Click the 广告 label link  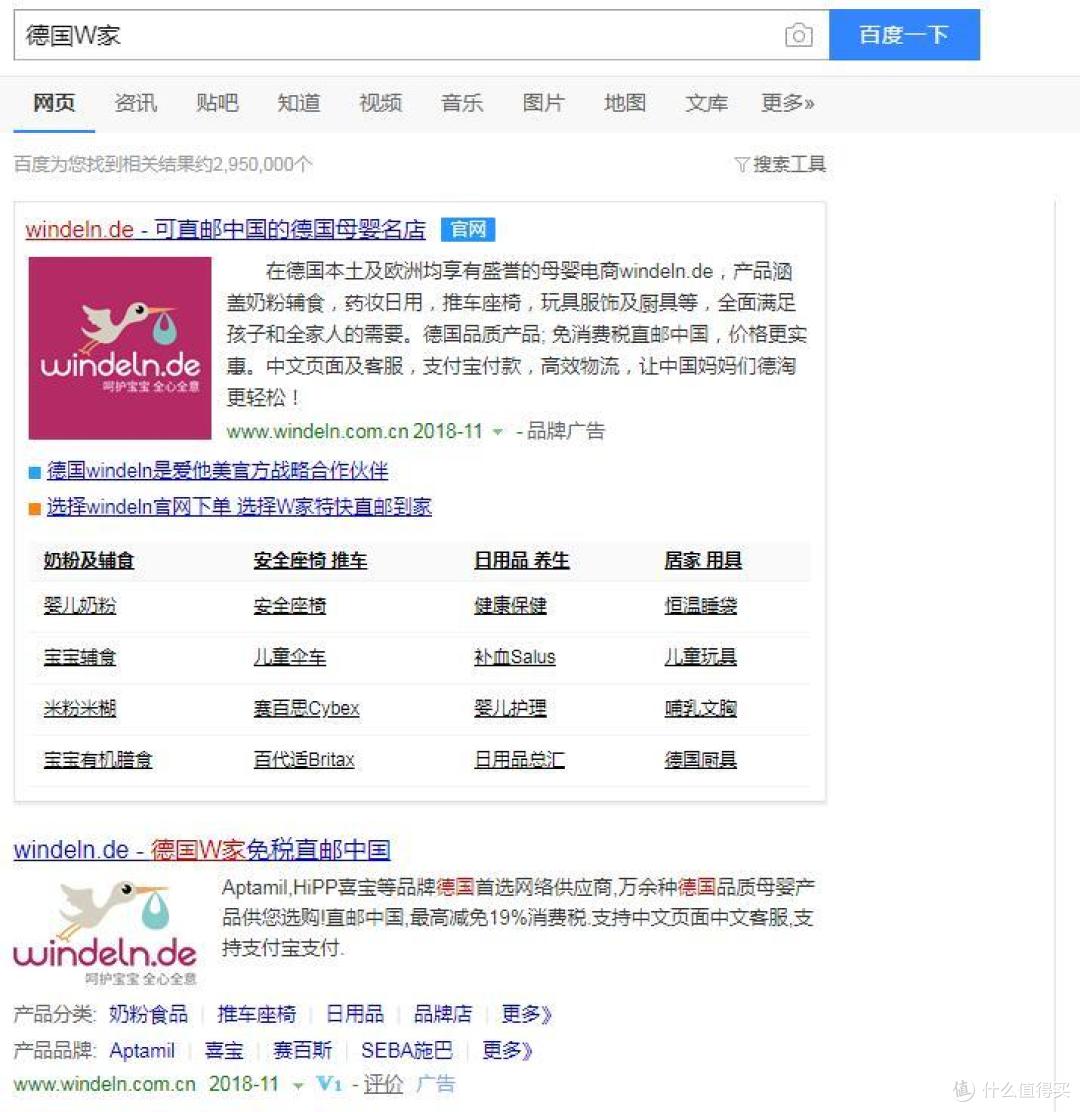click(435, 1084)
